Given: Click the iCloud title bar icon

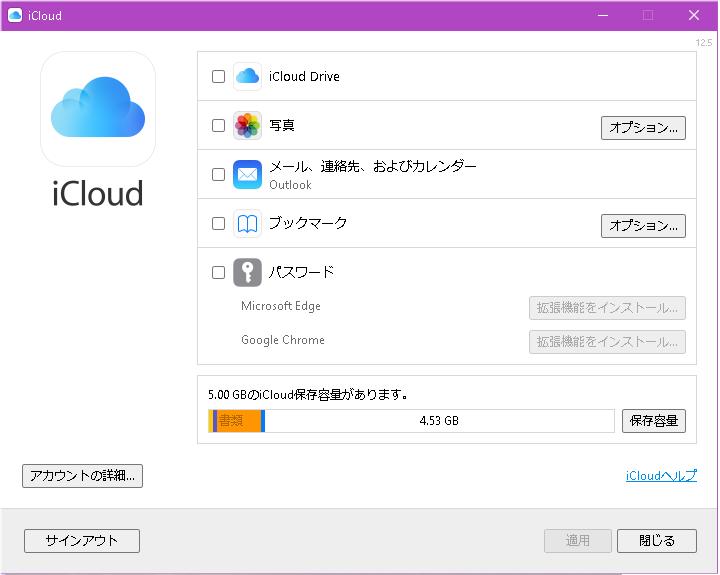Looking at the screenshot, I should tap(15, 15).
